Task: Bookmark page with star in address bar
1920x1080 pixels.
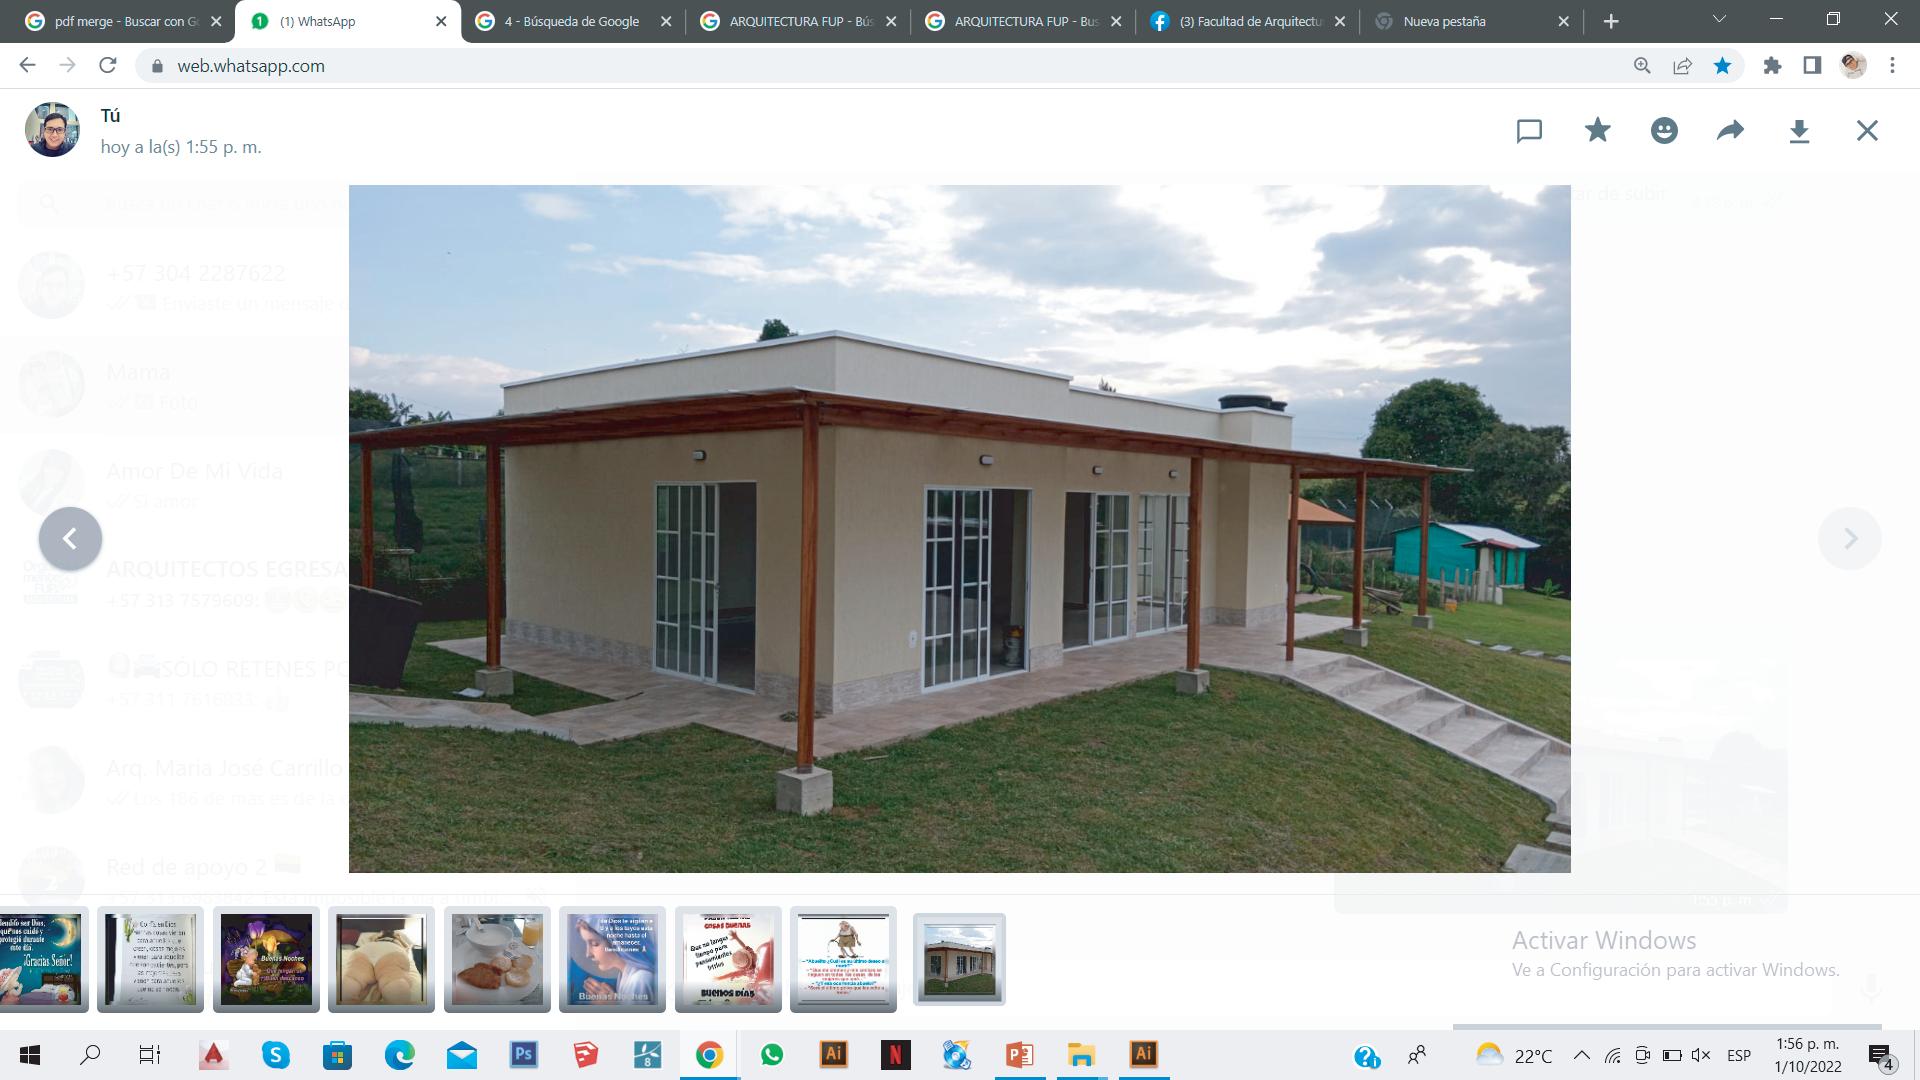Action: click(x=1722, y=66)
